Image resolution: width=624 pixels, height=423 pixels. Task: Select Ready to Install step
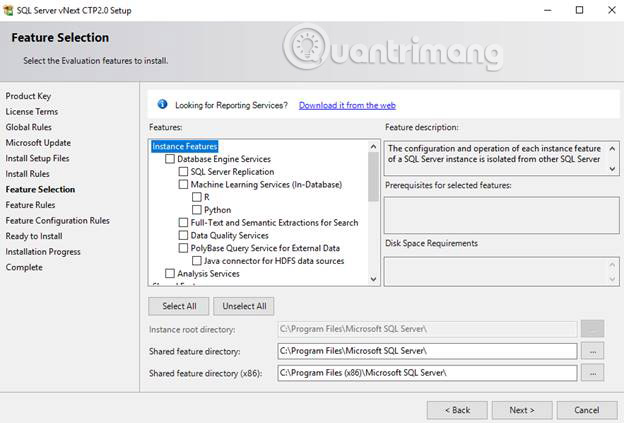pos(34,236)
